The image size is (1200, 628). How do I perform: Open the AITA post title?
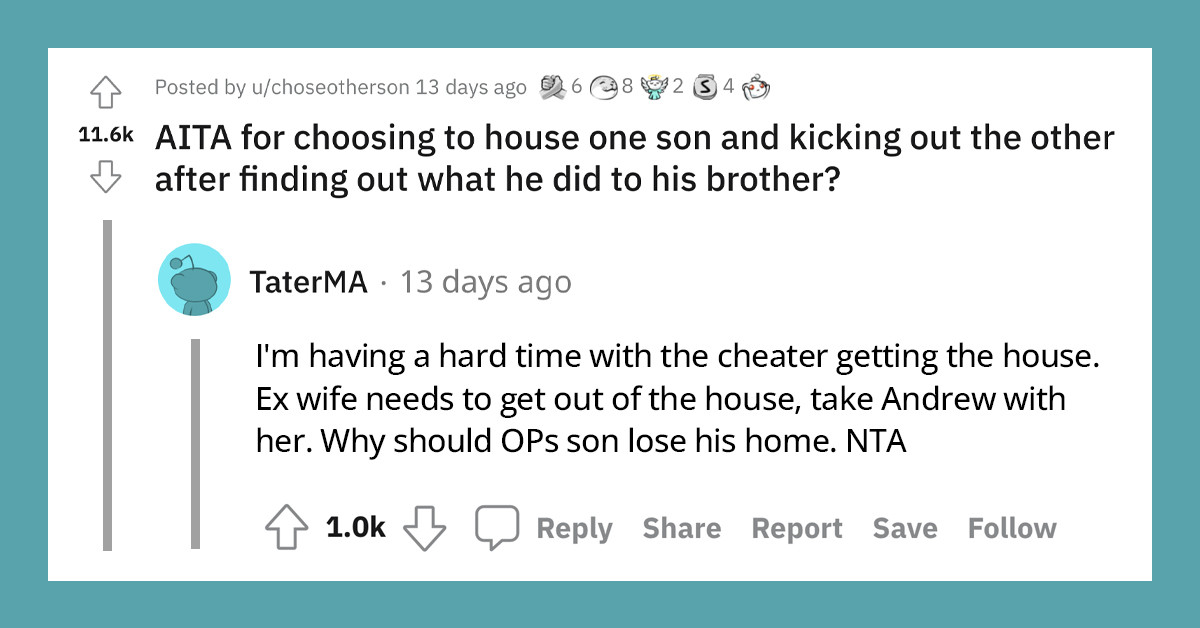click(630, 157)
